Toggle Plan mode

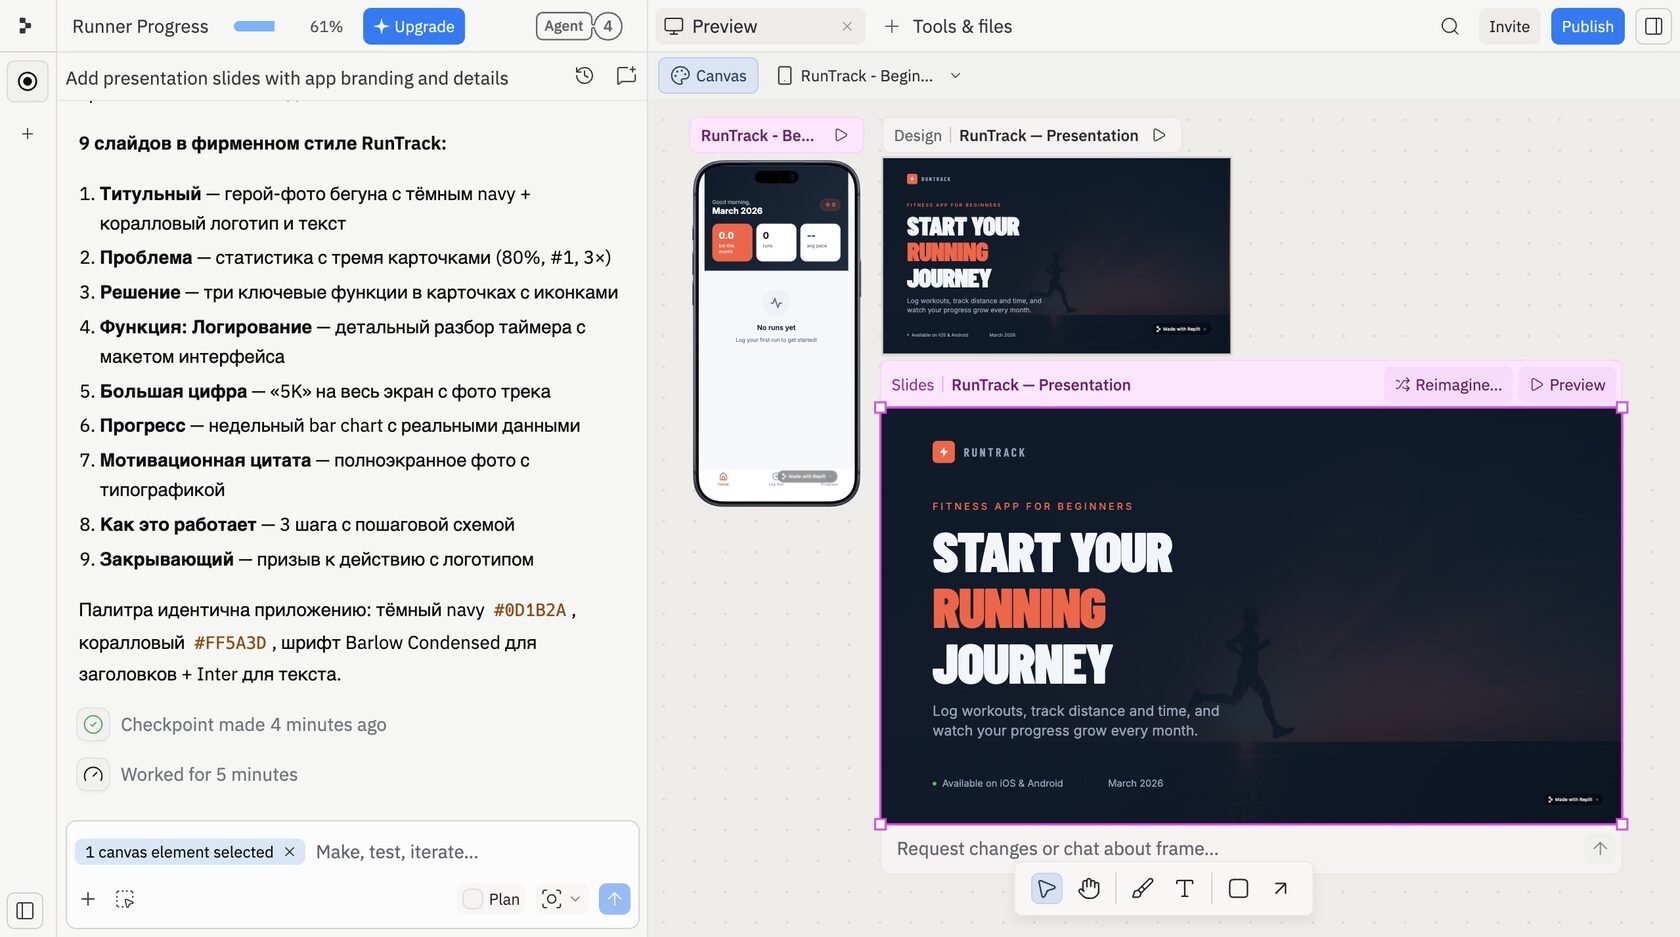pos(492,899)
